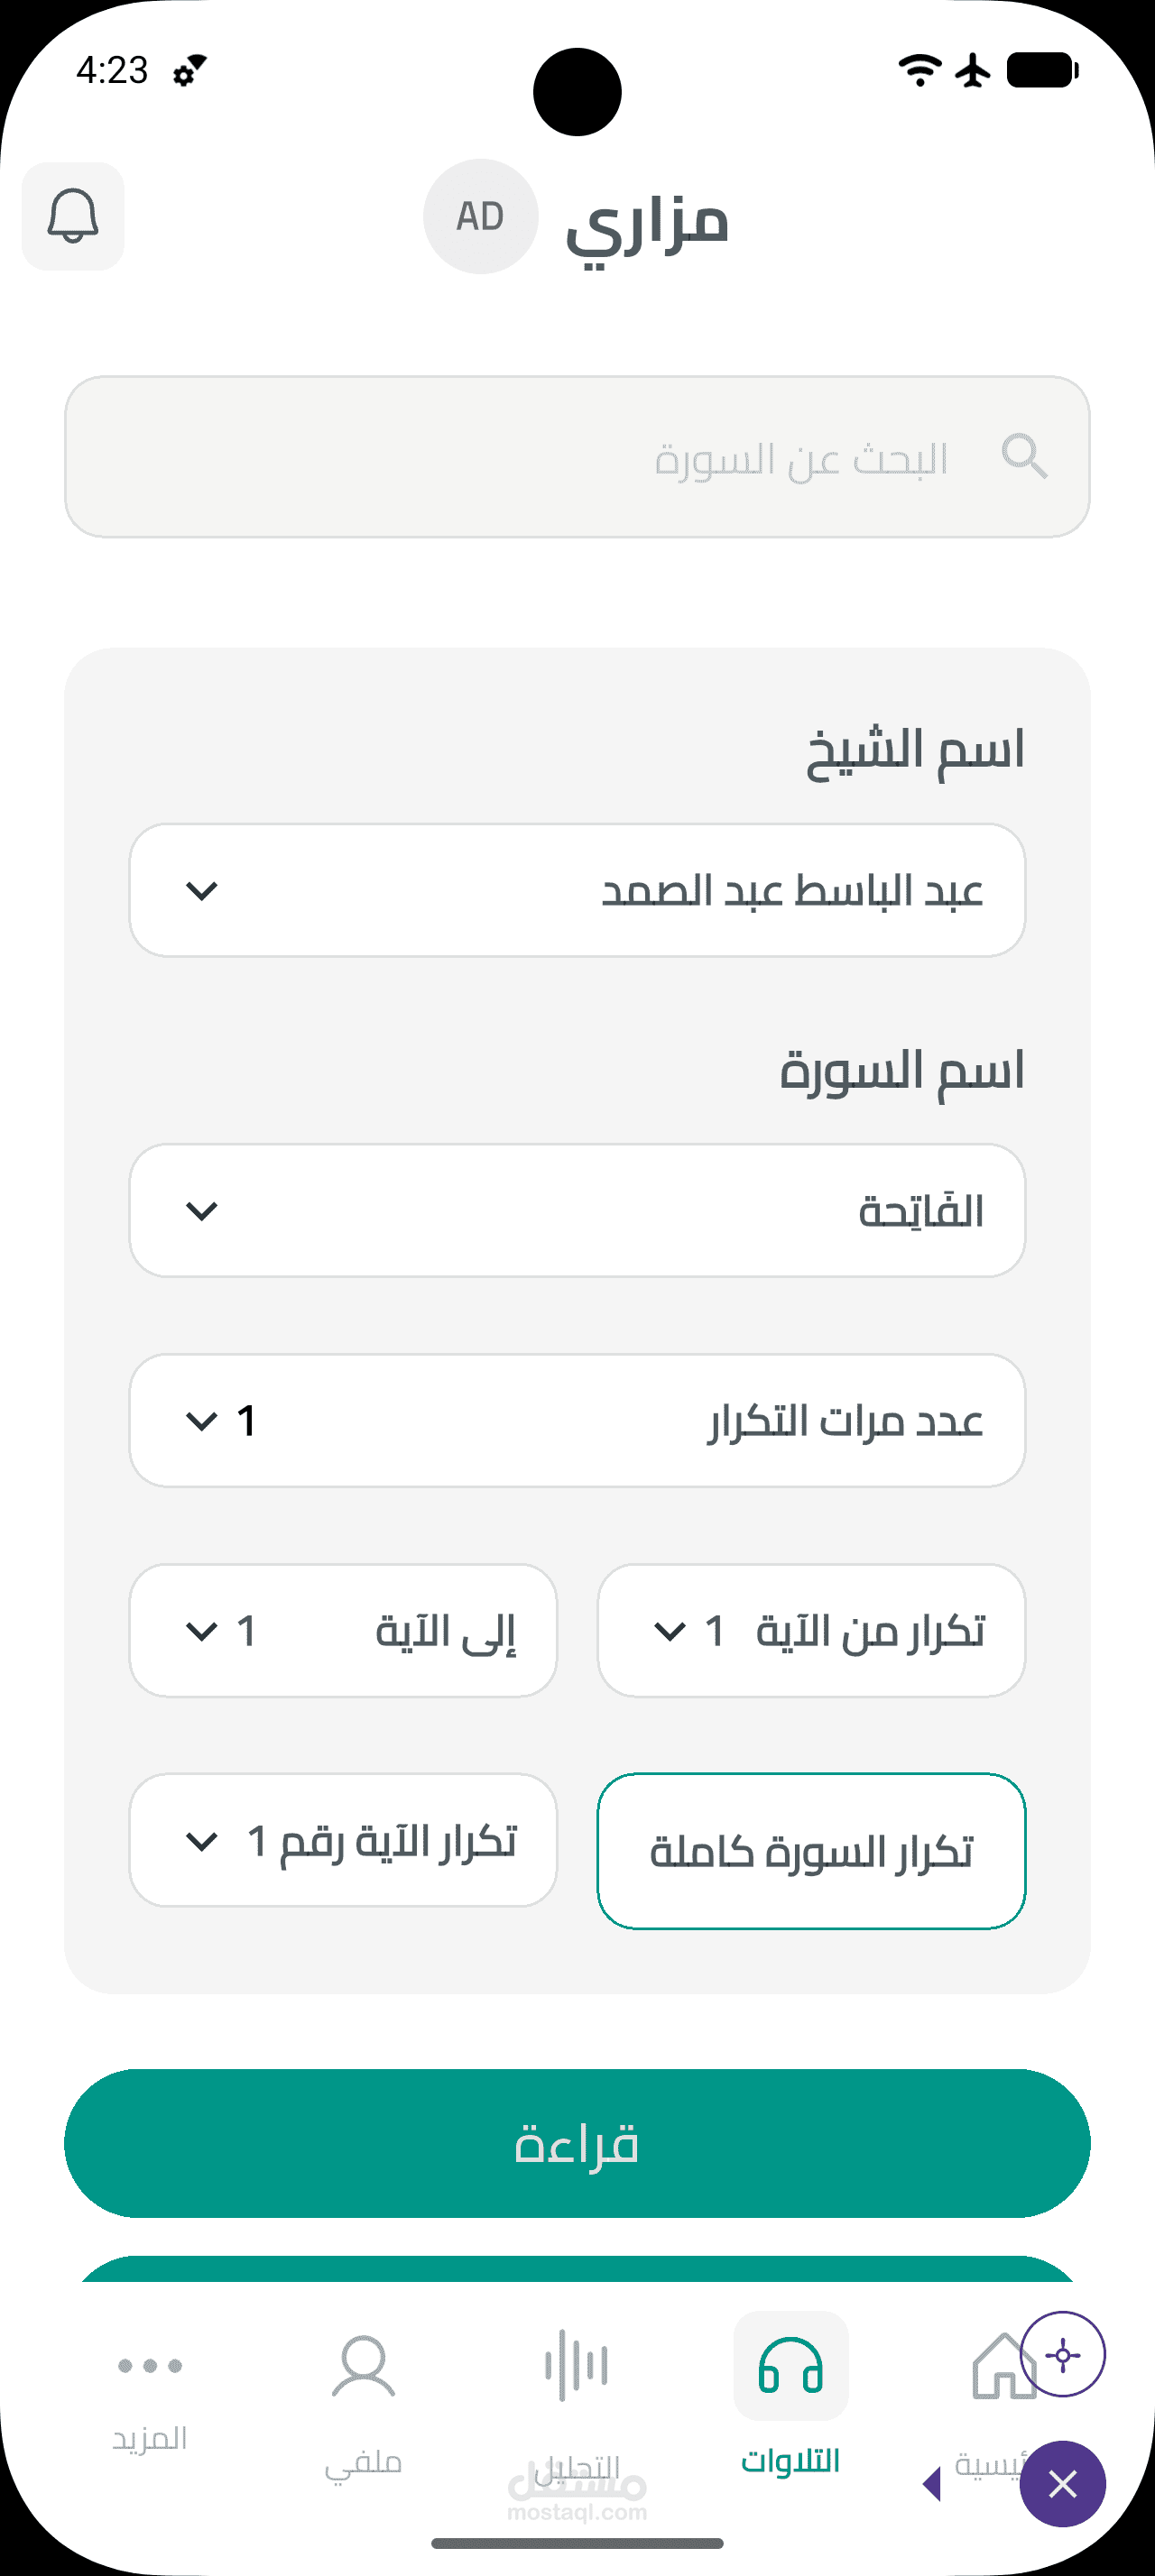Focus the البحث عن السورة search field
The width and height of the screenshot is (1155, 2576).
pyautogui.click(x=577, y=457)
